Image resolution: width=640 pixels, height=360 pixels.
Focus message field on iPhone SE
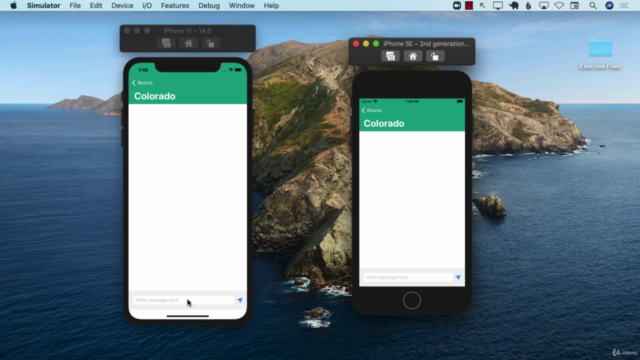408,277
